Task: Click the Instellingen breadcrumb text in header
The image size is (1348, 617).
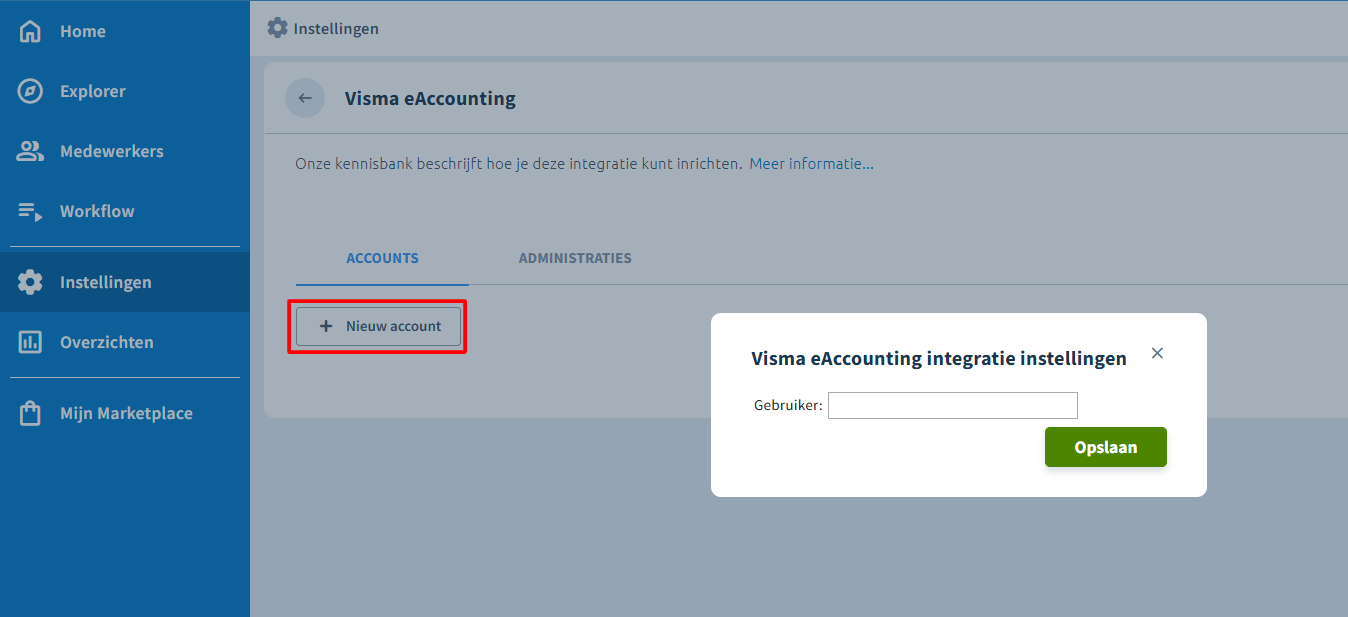Action: 336,28
